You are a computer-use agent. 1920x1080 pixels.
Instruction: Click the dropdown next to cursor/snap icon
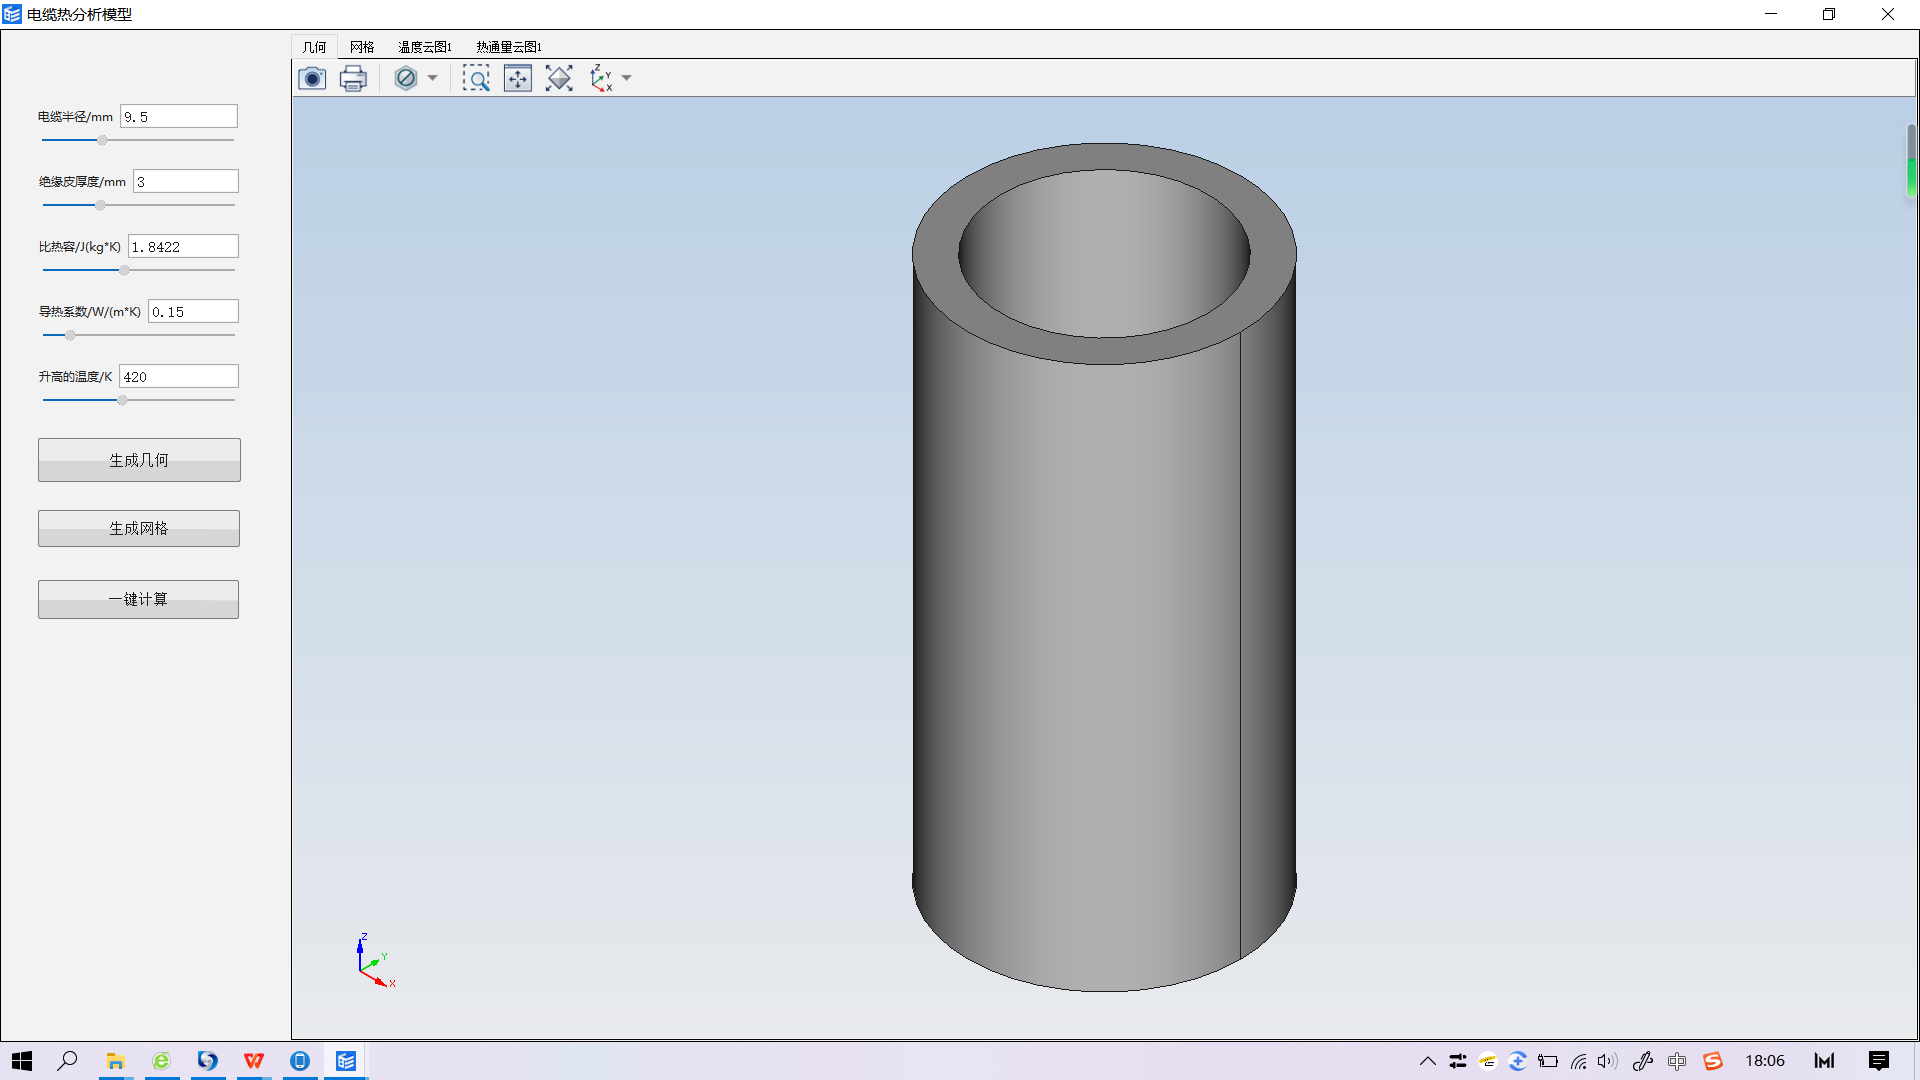coord(626,78)
